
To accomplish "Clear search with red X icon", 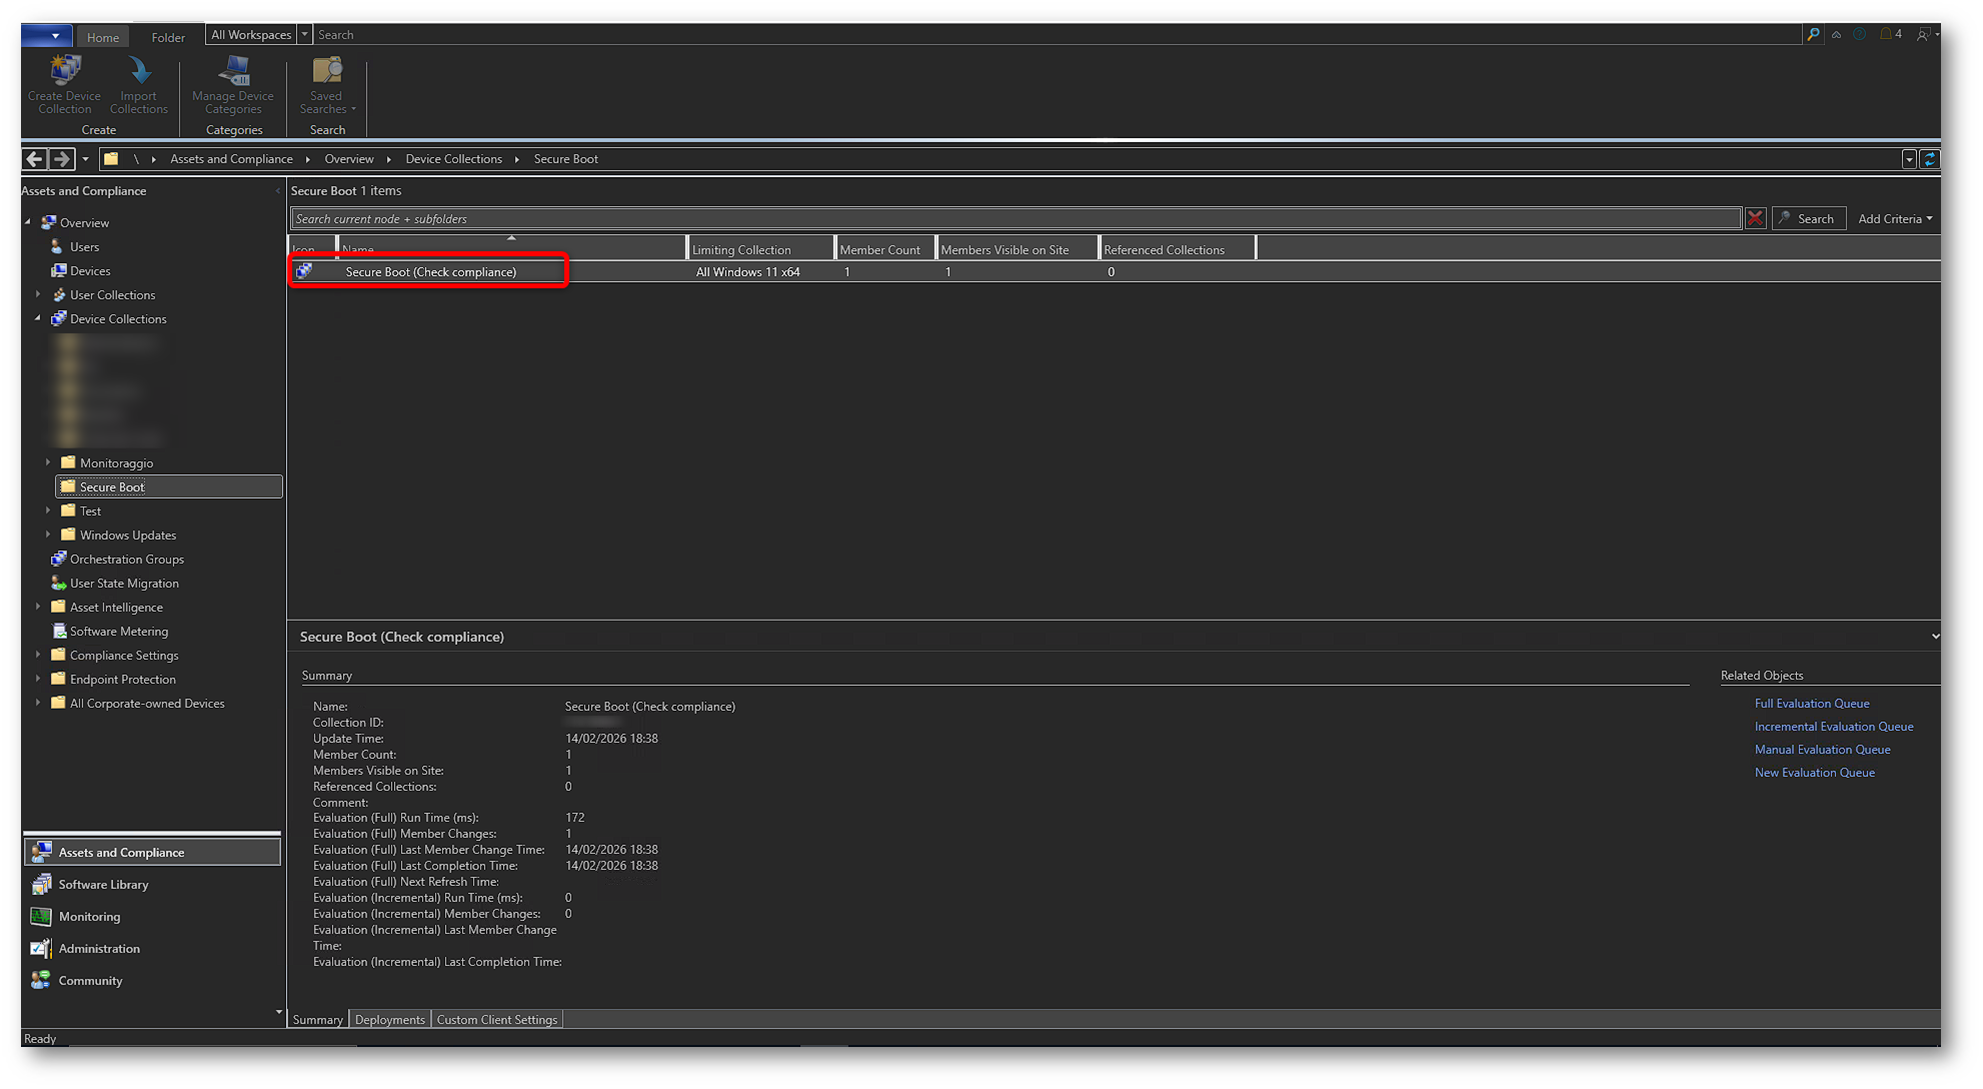I will pos(1755,219).
